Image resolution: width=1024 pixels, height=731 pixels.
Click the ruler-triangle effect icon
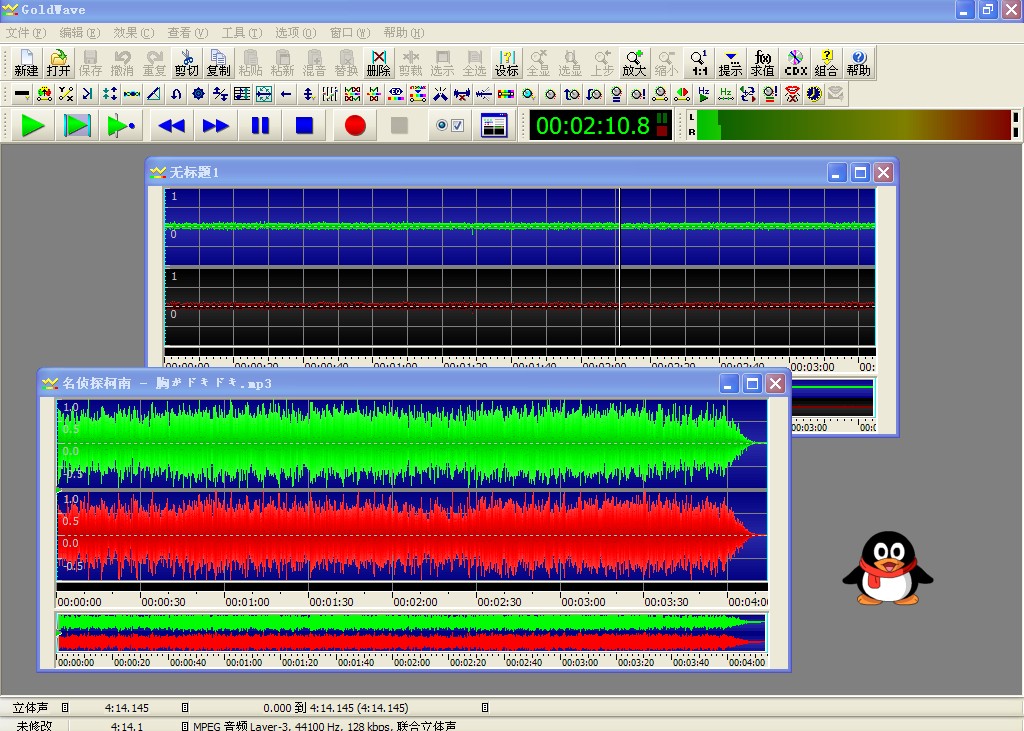pos(153,94)
